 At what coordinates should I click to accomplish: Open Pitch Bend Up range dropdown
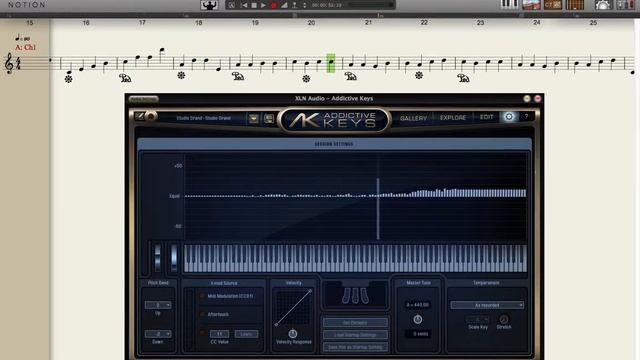point(158,305)
